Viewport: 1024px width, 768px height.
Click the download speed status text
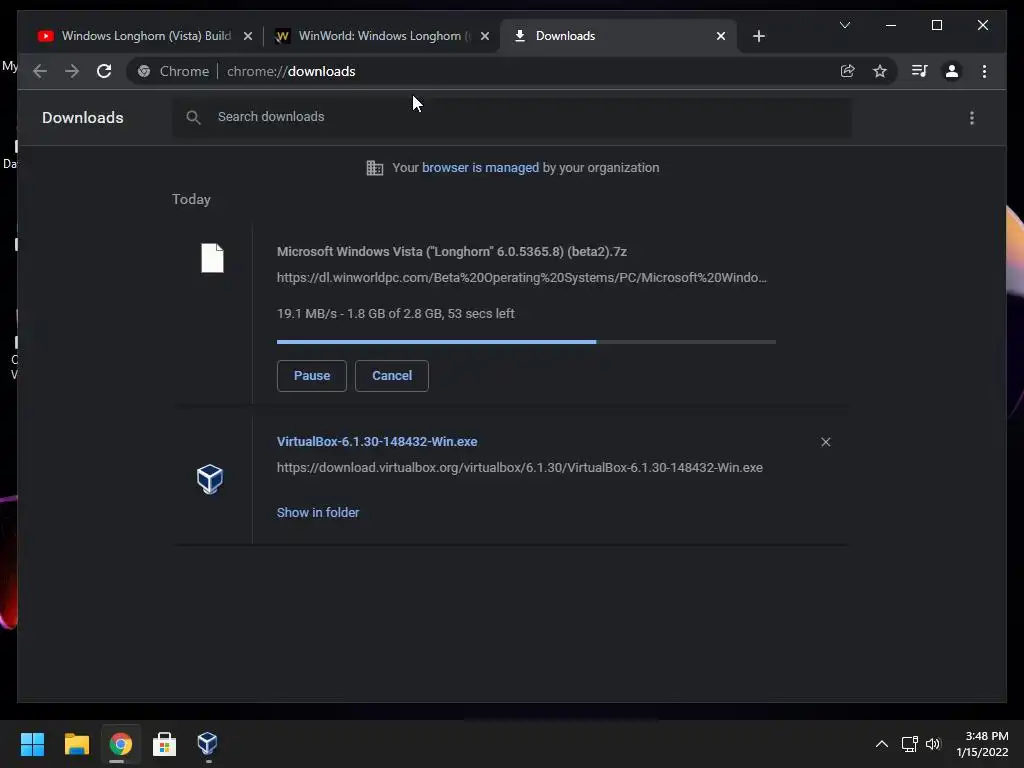click(396, 313)
